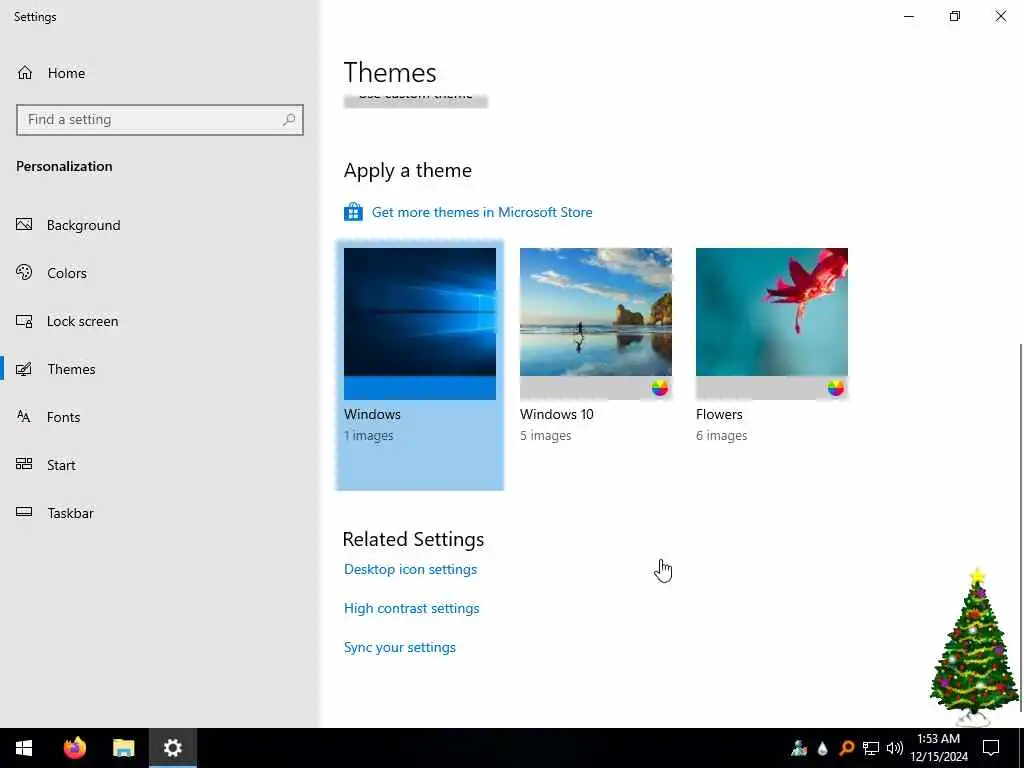Click the Settings gear taskbar icon
Image resolution: width=1024 pixels, height=768 pixels.
point(172,748)
